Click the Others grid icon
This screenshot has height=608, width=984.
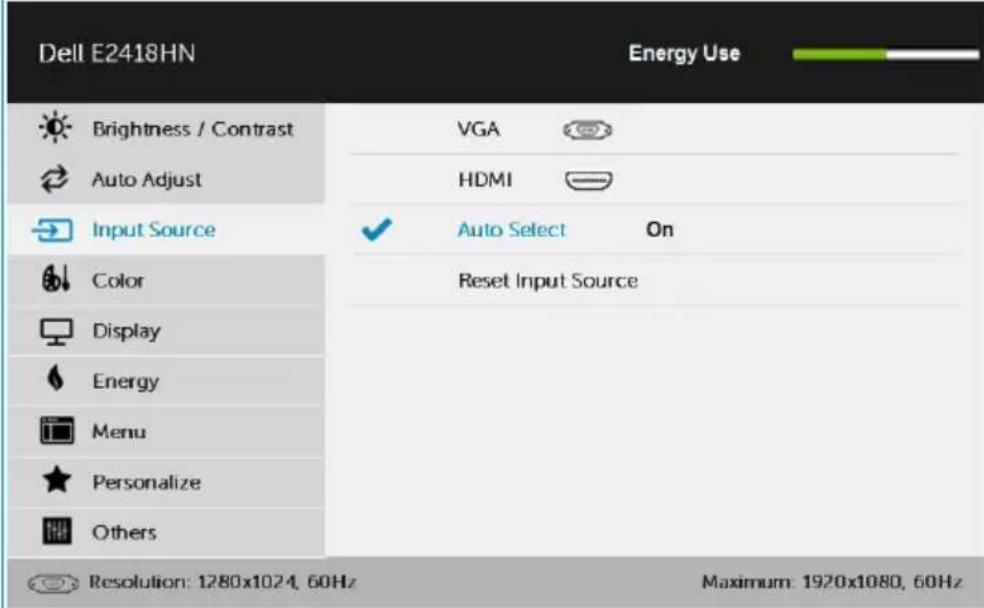(x=56, y=531)
